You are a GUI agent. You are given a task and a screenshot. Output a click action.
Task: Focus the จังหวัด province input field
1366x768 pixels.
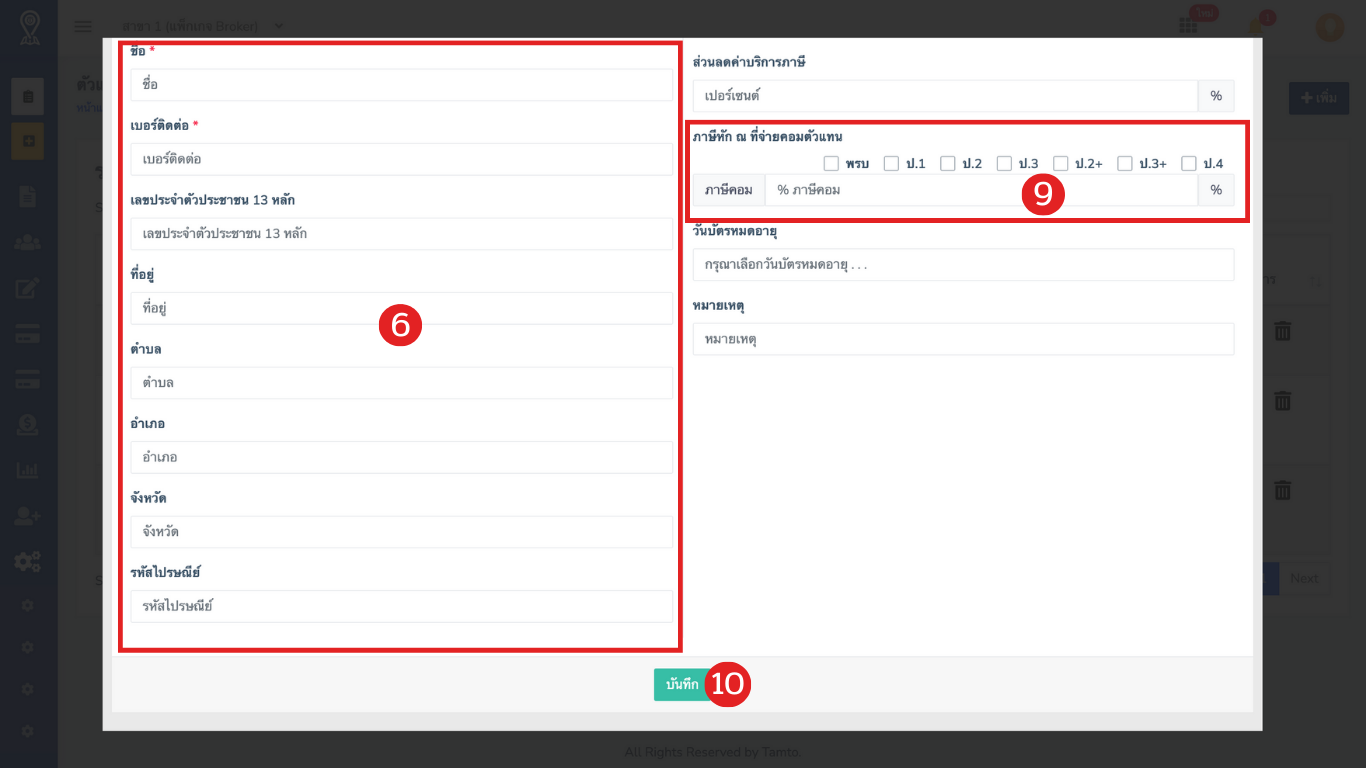[402, 532]
